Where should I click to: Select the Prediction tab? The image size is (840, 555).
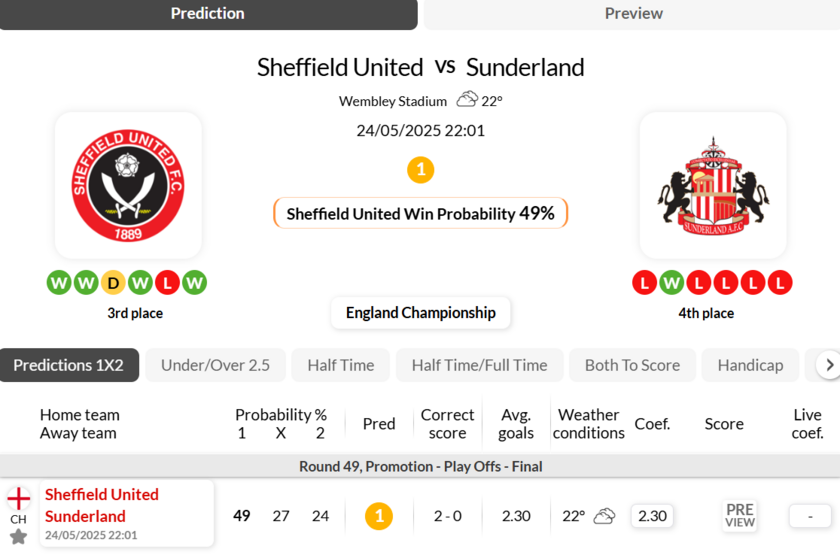(208, 14)
